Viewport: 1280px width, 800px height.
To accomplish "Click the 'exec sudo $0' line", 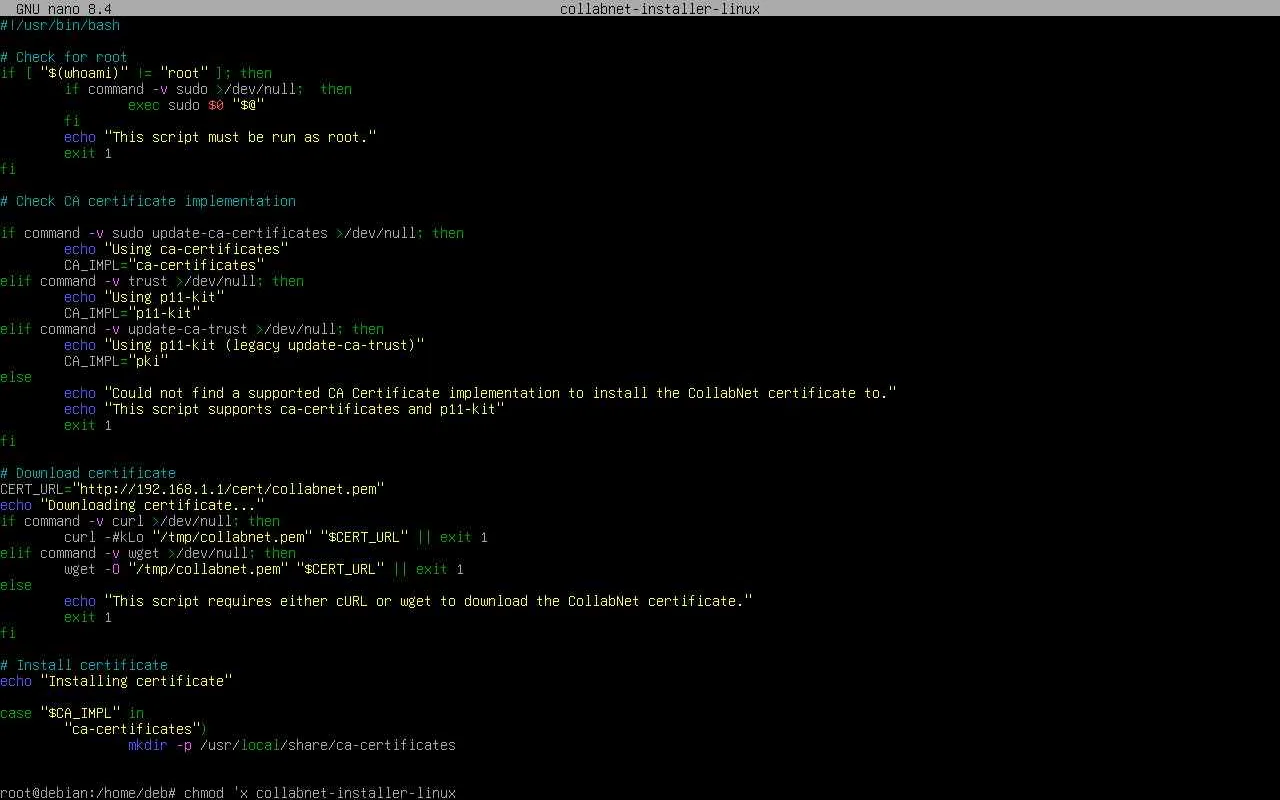I will click(x=196, y=105).
